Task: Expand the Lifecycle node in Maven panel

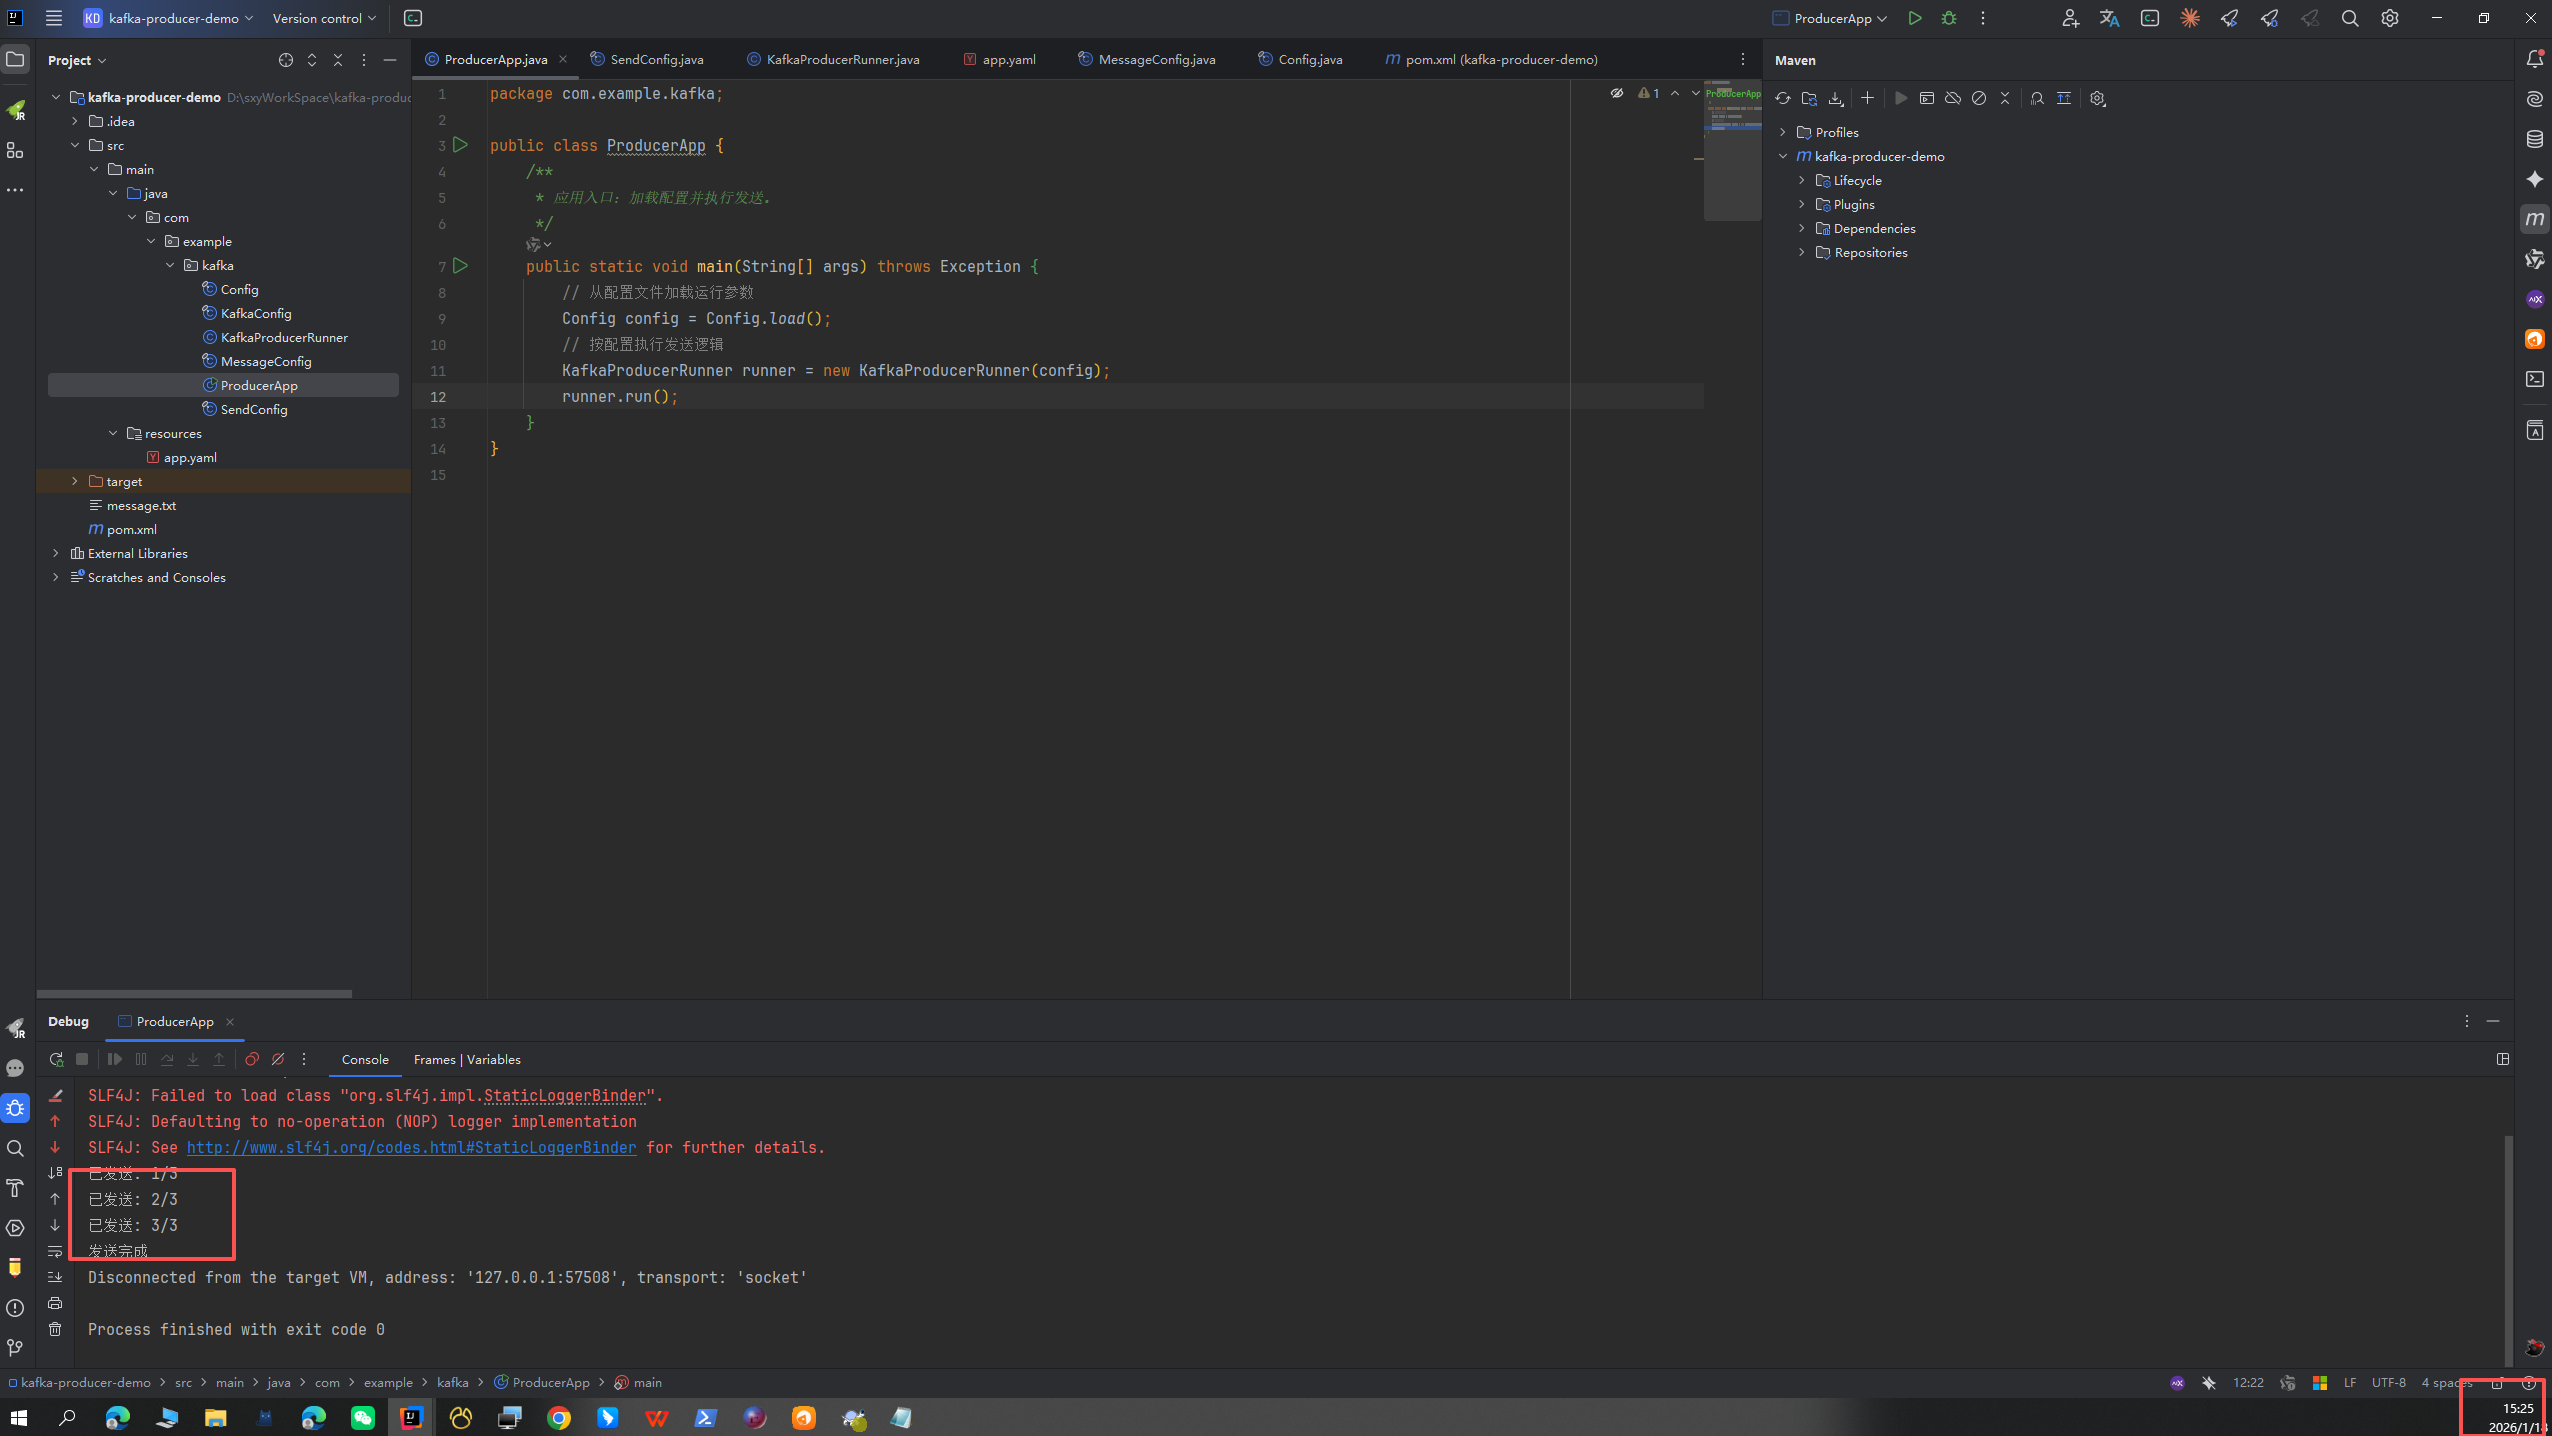Action: click(1802, 180)
